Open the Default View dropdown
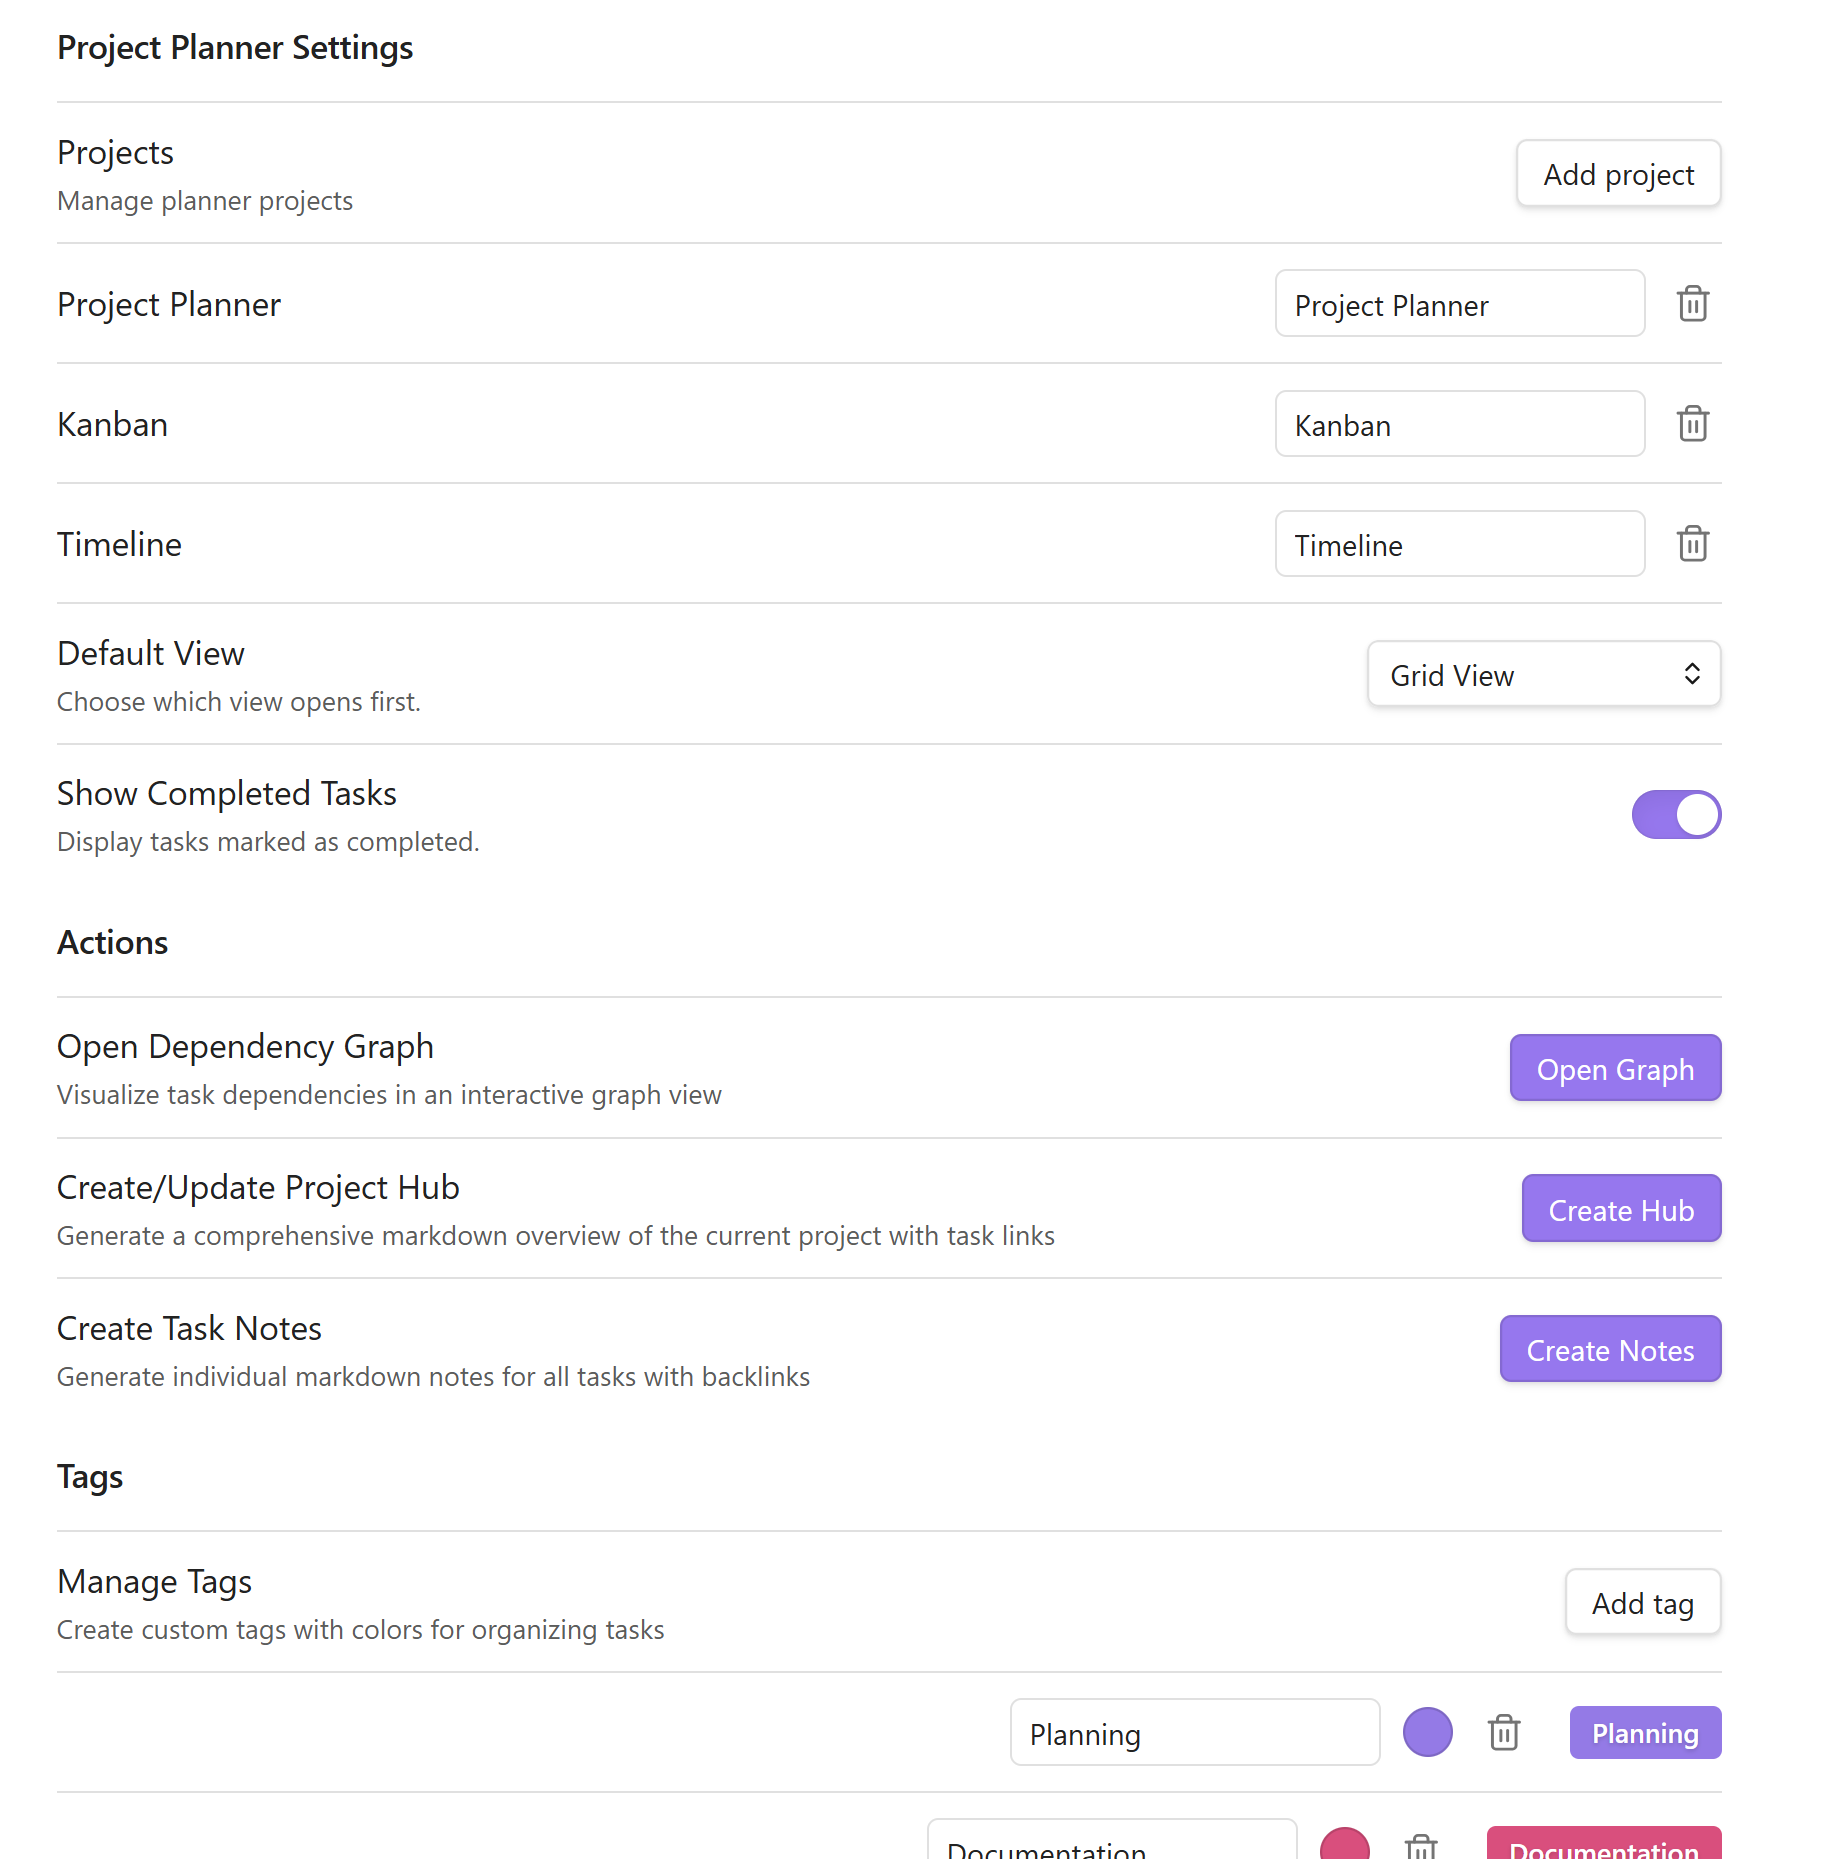 click(x=1544, y=674)
